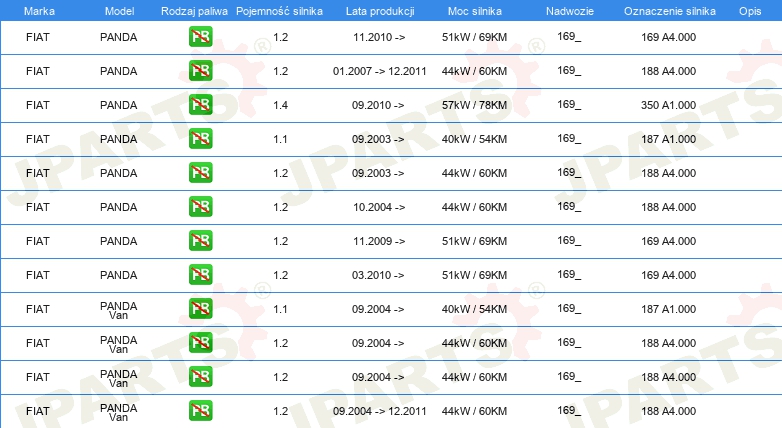
Task: Click the production date 03.2010 ->
Action: tap(378, 275)
